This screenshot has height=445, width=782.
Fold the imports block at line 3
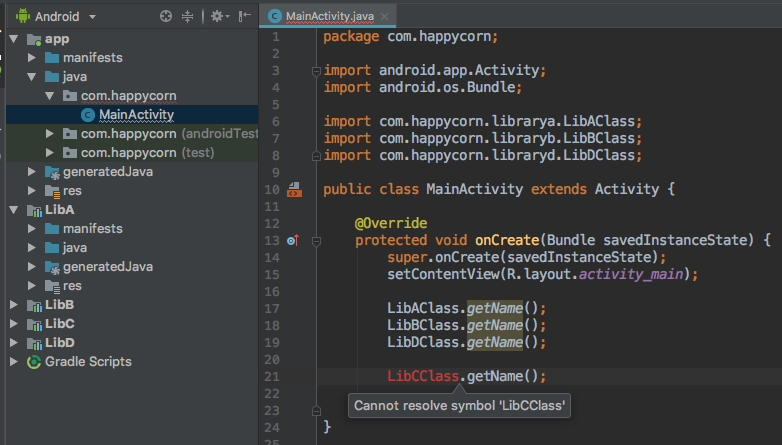(x=316, y=70)
